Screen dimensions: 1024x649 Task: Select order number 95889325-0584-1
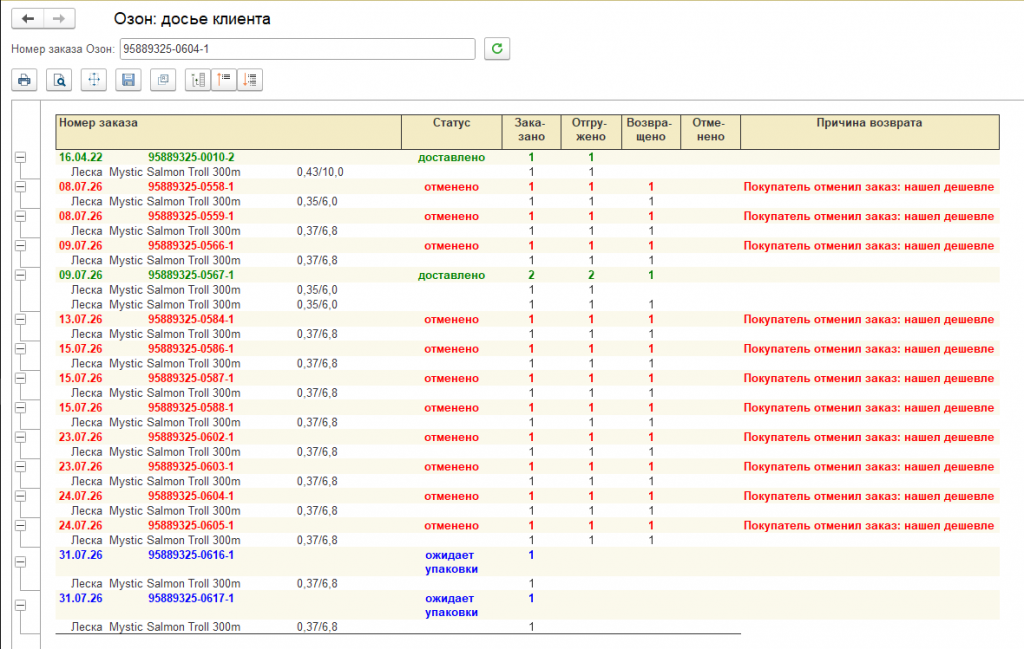coord(191,319)
